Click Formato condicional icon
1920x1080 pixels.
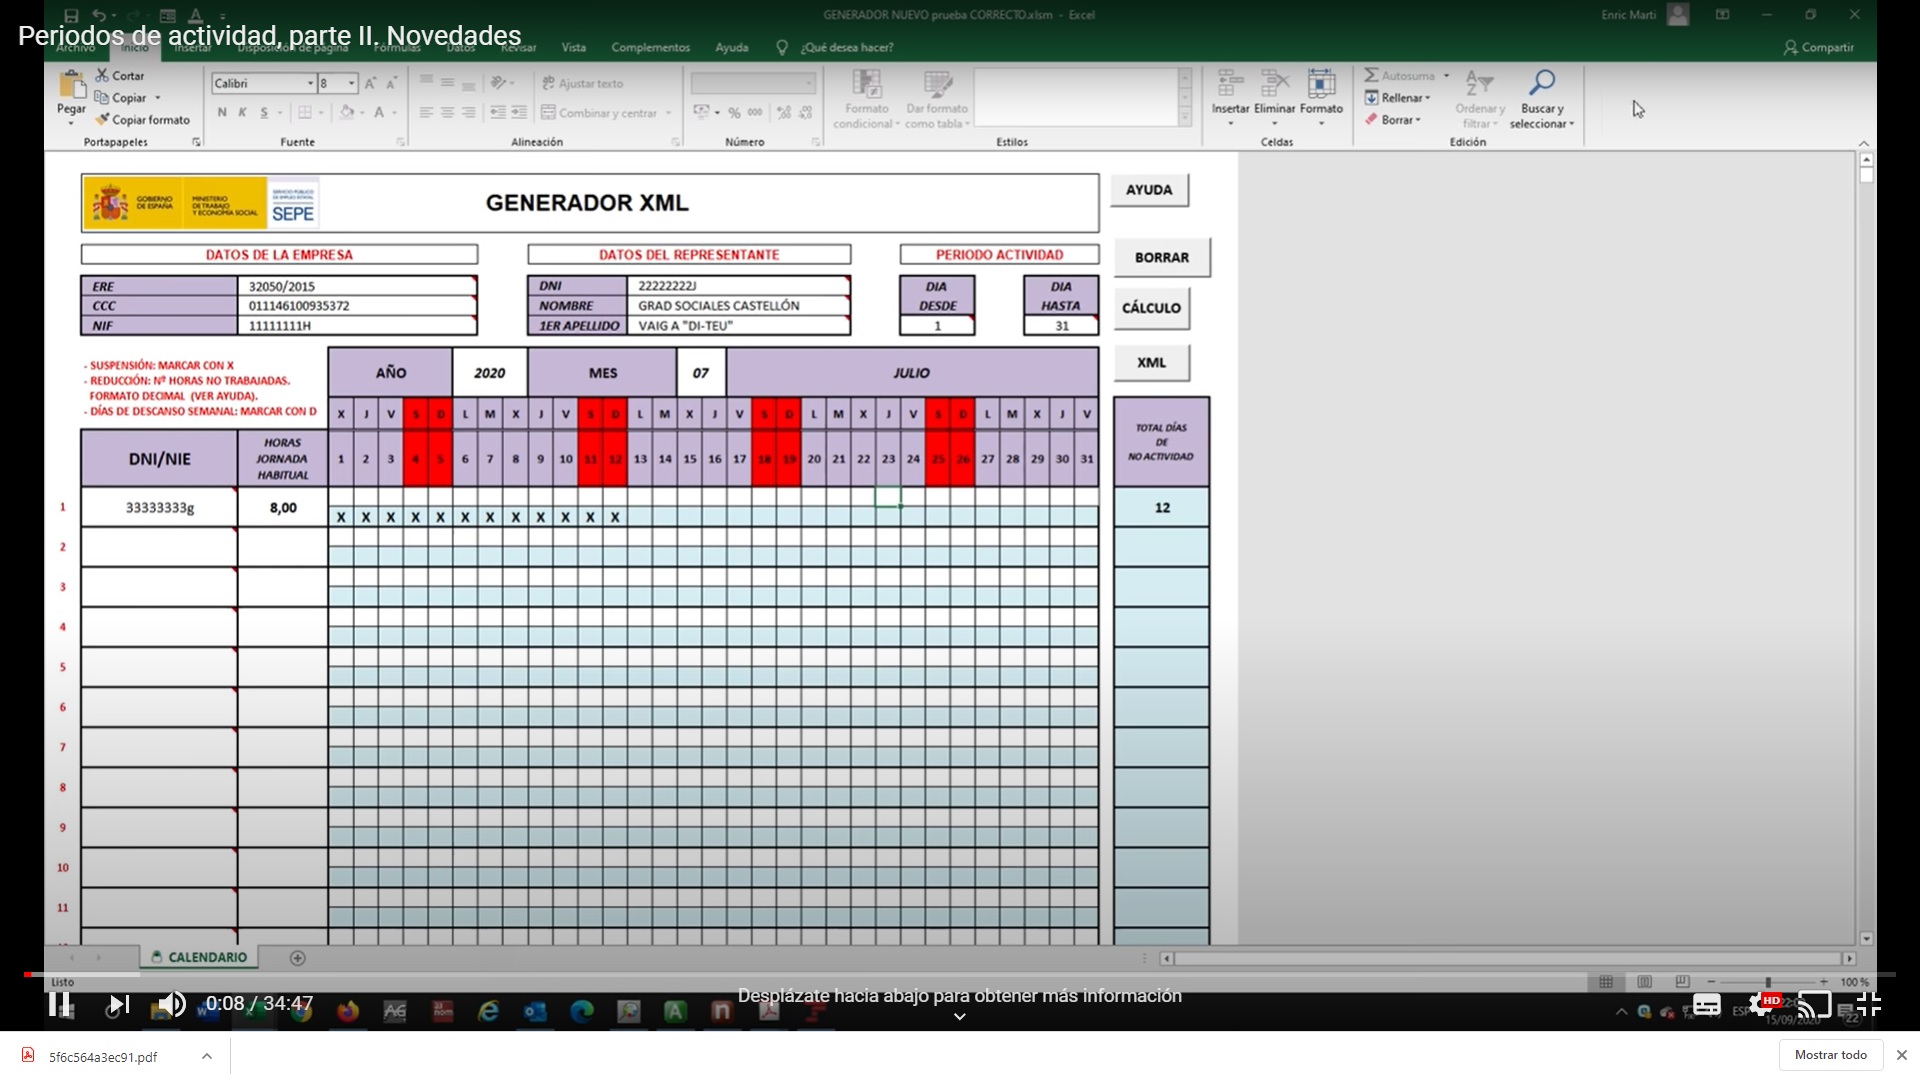[x=866, y=84]
